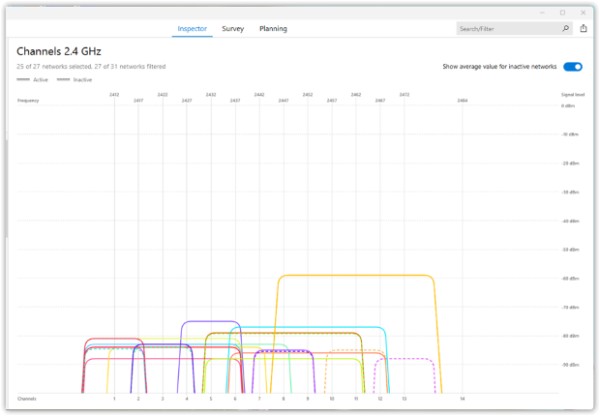
Task: Click the 2484 frequency label
Action: 462,100
